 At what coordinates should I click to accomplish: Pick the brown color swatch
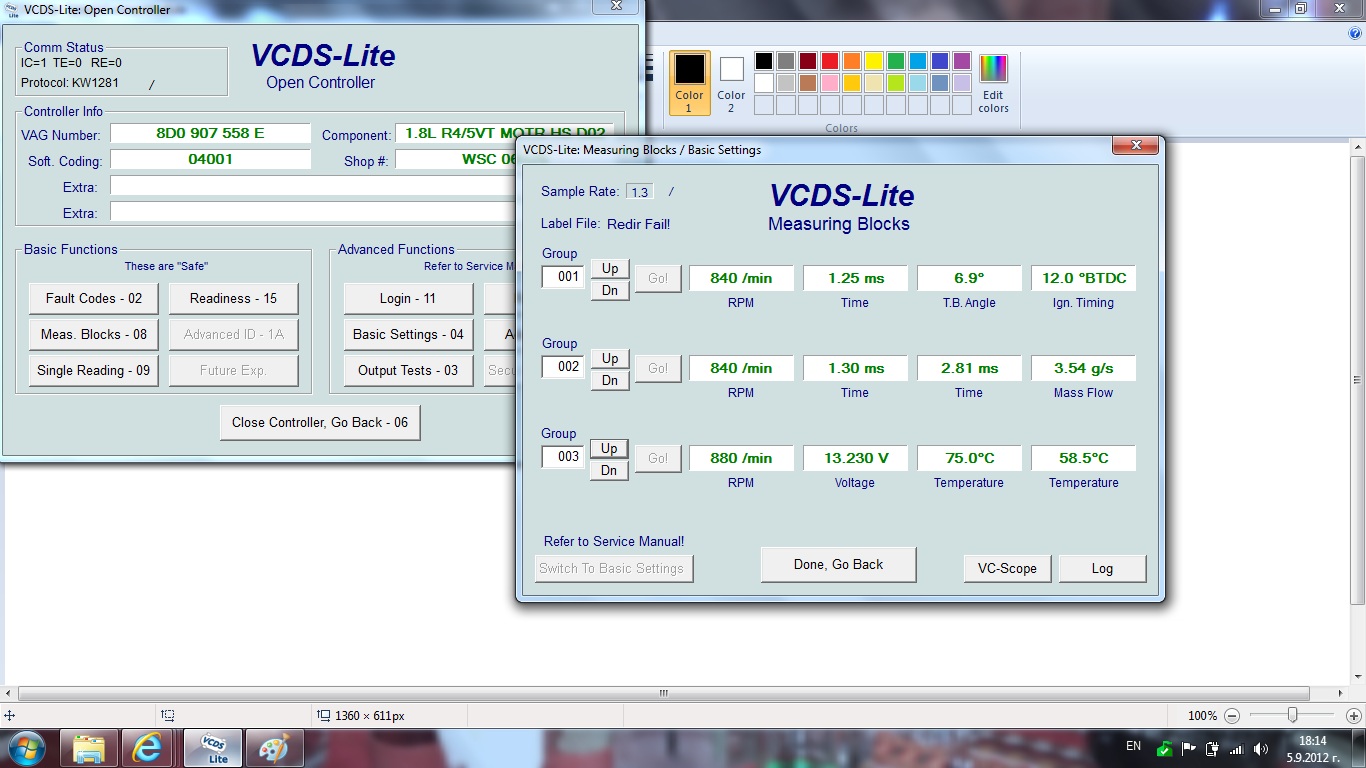click(x=808, y=83)
